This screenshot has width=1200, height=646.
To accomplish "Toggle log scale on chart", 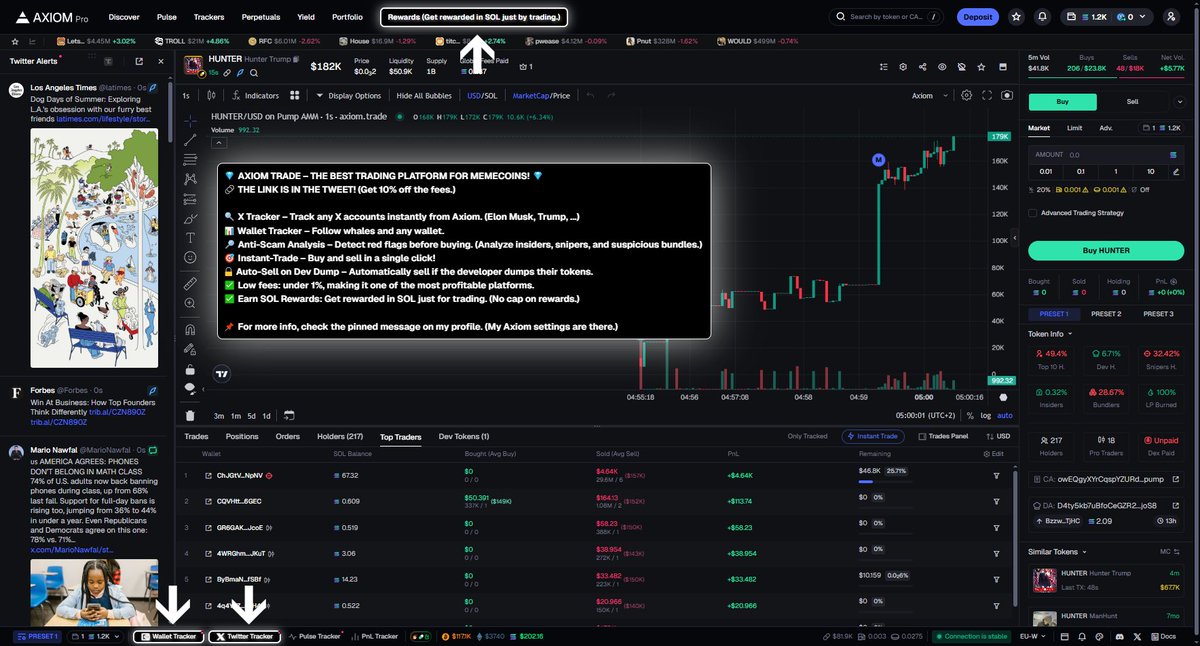I will coord(985,415).
